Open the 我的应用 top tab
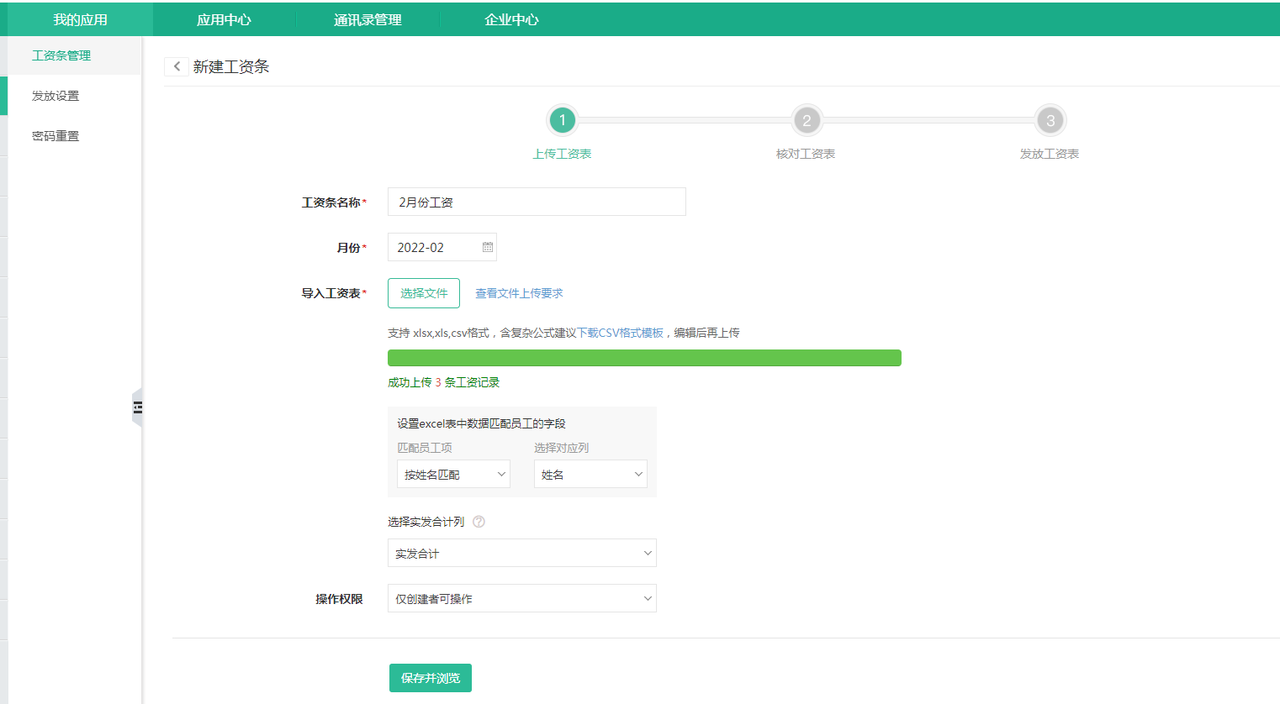The height and width of the screenshot is (704, 1280). coord(80,19)
